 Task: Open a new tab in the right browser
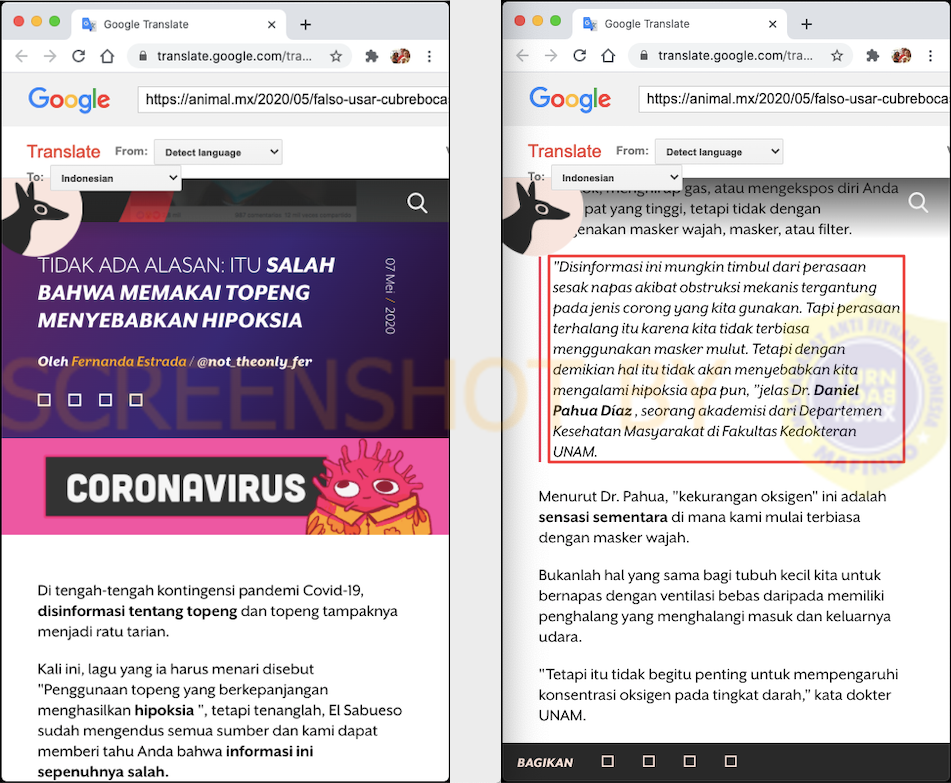click(807, 24)
